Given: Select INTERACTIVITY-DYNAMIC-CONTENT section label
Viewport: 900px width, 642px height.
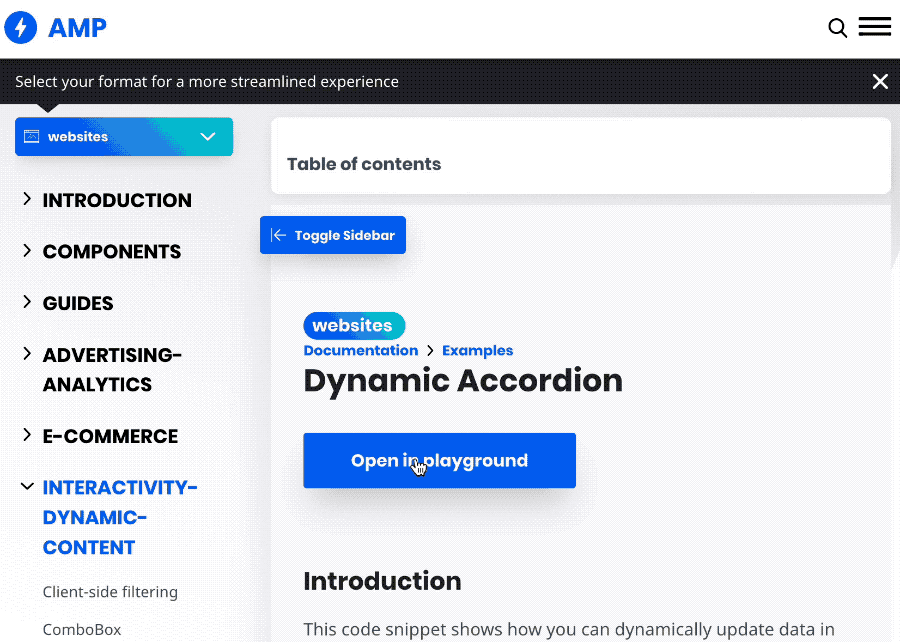Looking at the screenshot, I should click(x=120, y=518).
